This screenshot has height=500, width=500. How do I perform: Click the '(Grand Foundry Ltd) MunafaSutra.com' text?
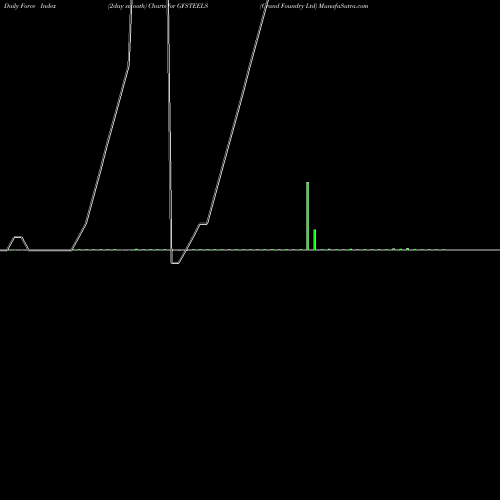point(314,6)
